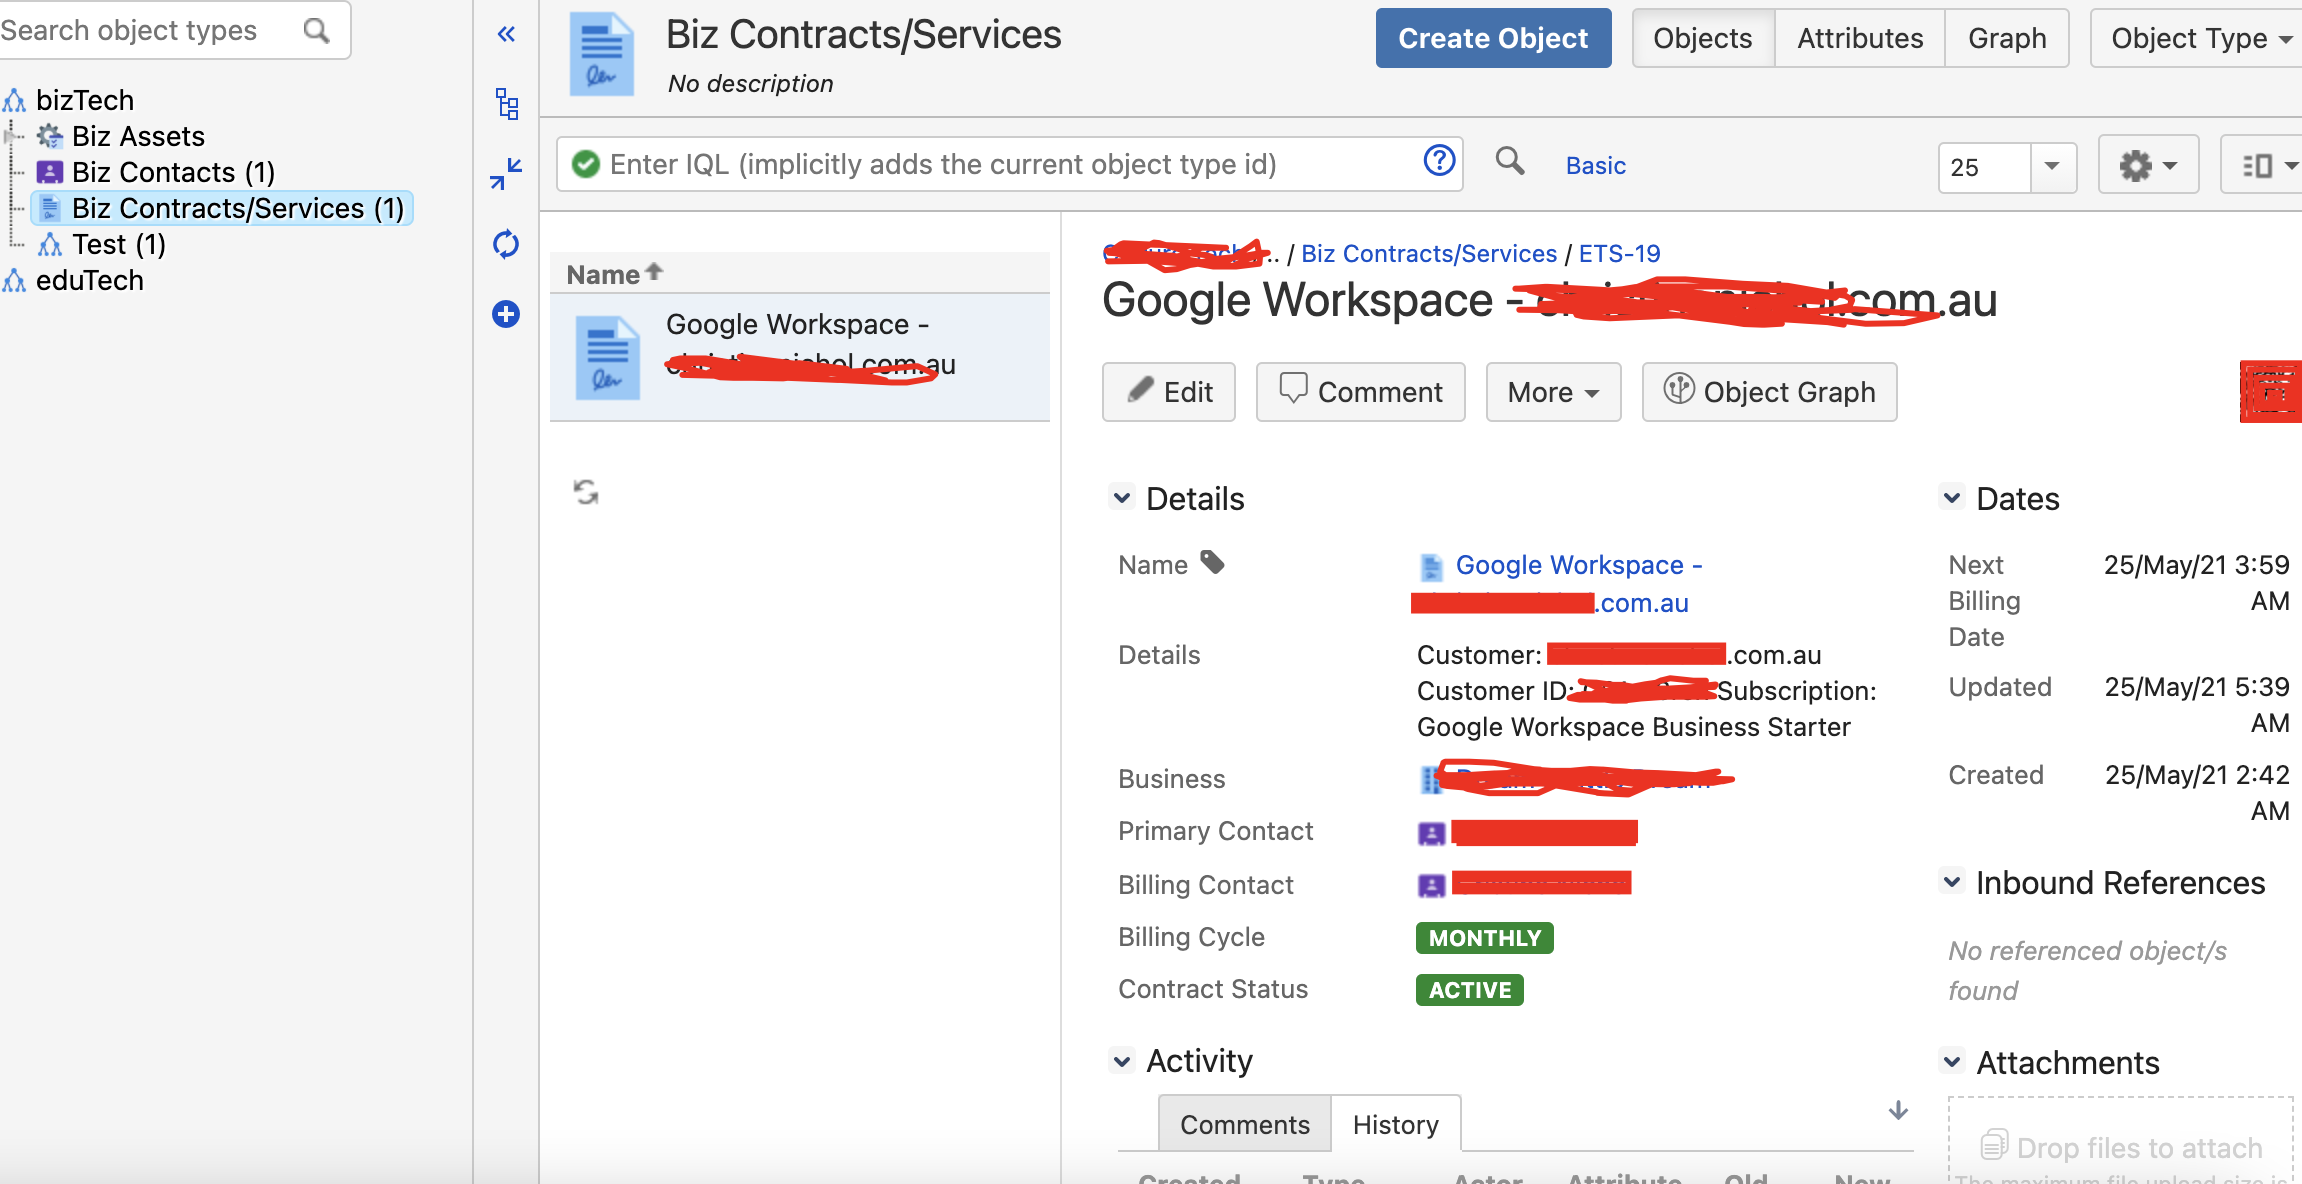Open the gear settings dropdown

tap(2148, 165)
